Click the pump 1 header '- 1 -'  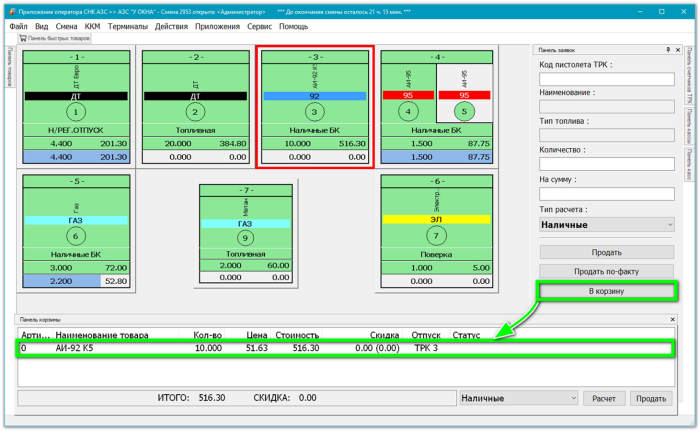[76, 57]
